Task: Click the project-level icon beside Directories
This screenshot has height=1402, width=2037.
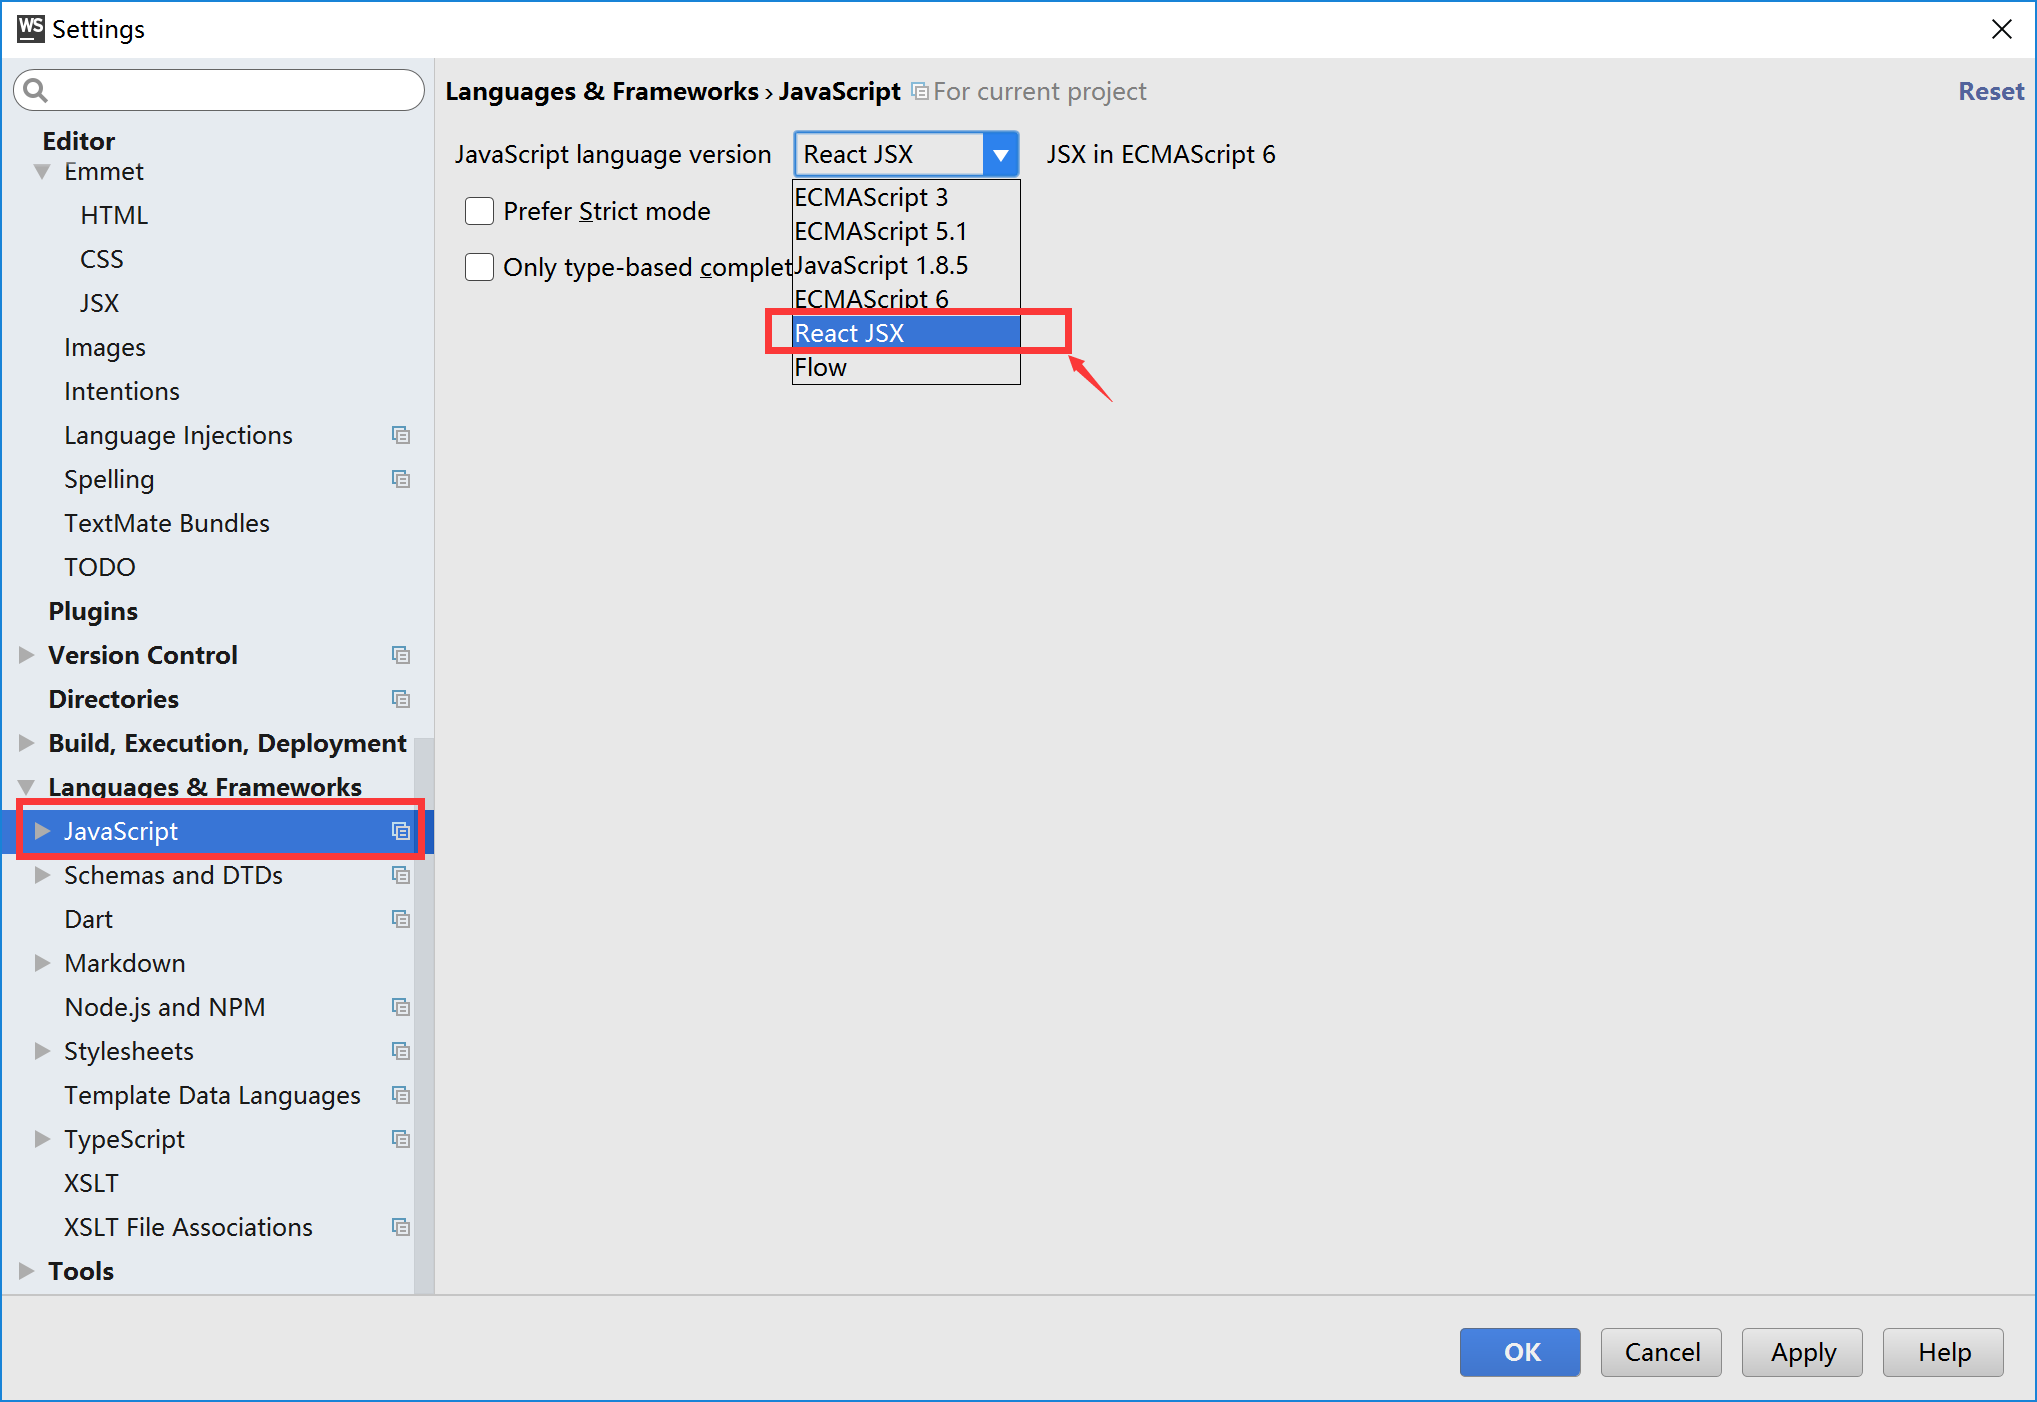Action: [401, 699]
